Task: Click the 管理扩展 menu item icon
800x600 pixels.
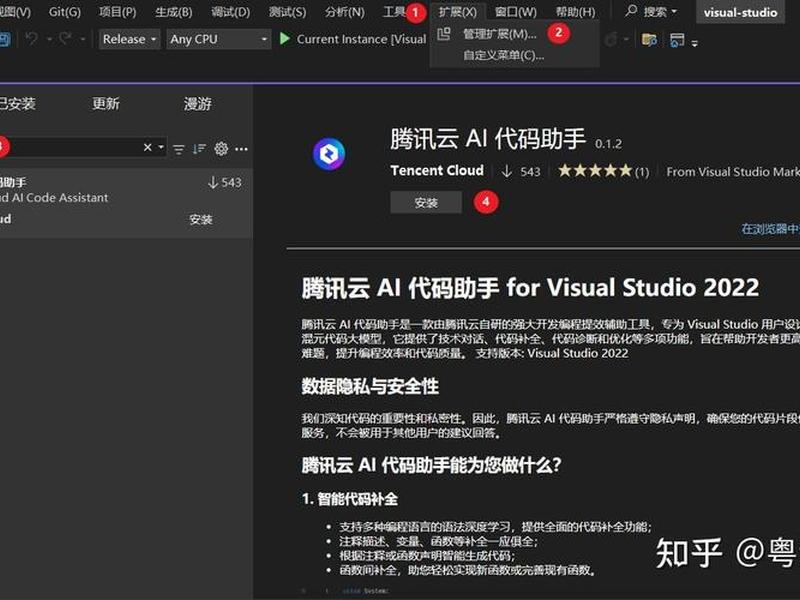Action: (444, 34)
